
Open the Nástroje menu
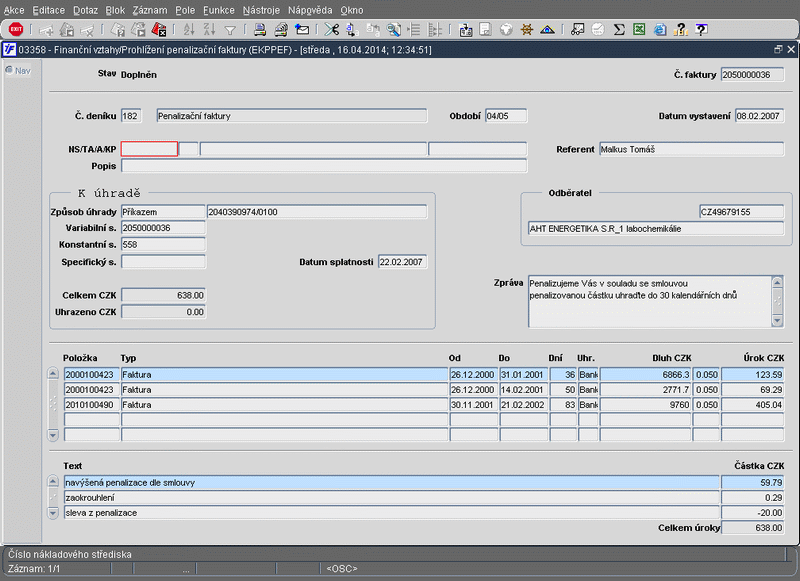coord(261,9)
